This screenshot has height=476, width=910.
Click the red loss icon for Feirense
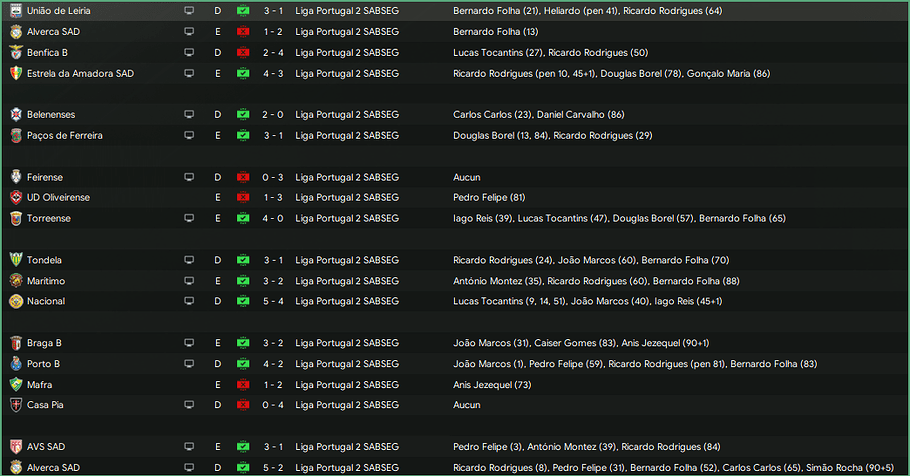[243, 177]
